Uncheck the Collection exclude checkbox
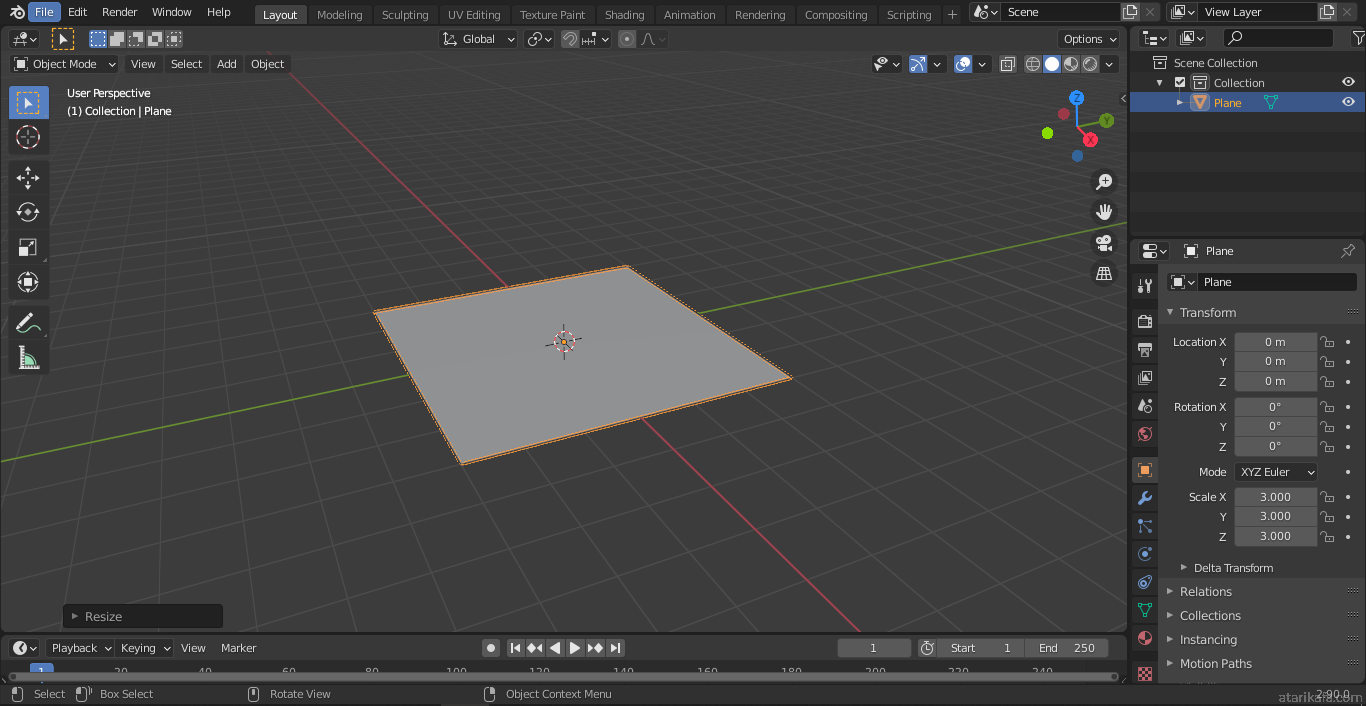This screenshot has width=1366, height=706. [1180, 83]
